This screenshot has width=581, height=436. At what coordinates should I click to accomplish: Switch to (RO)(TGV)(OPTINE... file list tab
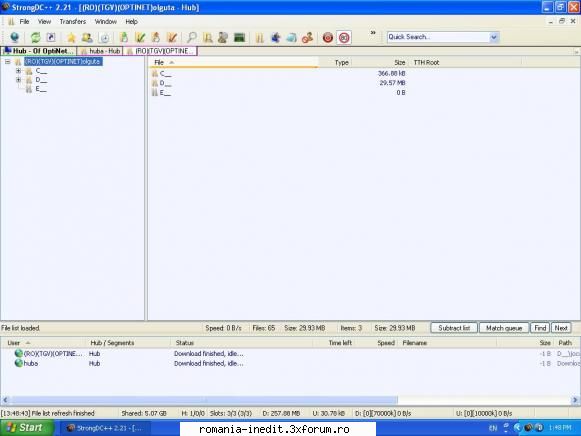pyautogui.click(x=160, y=51)
